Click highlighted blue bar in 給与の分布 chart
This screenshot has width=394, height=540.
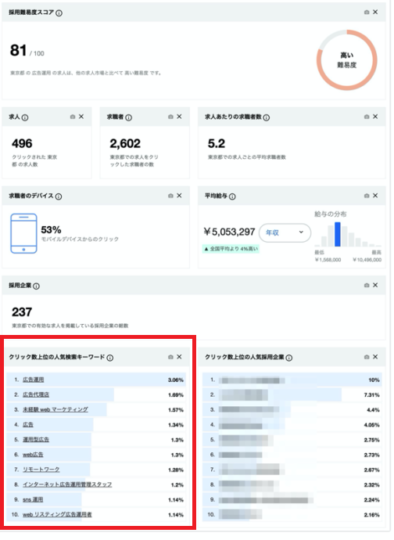[338, 235]
